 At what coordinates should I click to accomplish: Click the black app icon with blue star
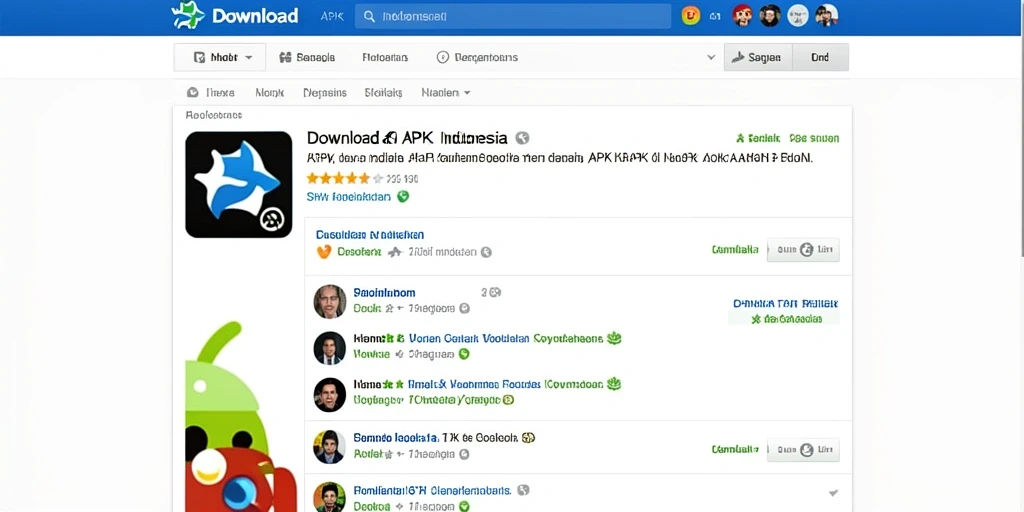[239, 185]
